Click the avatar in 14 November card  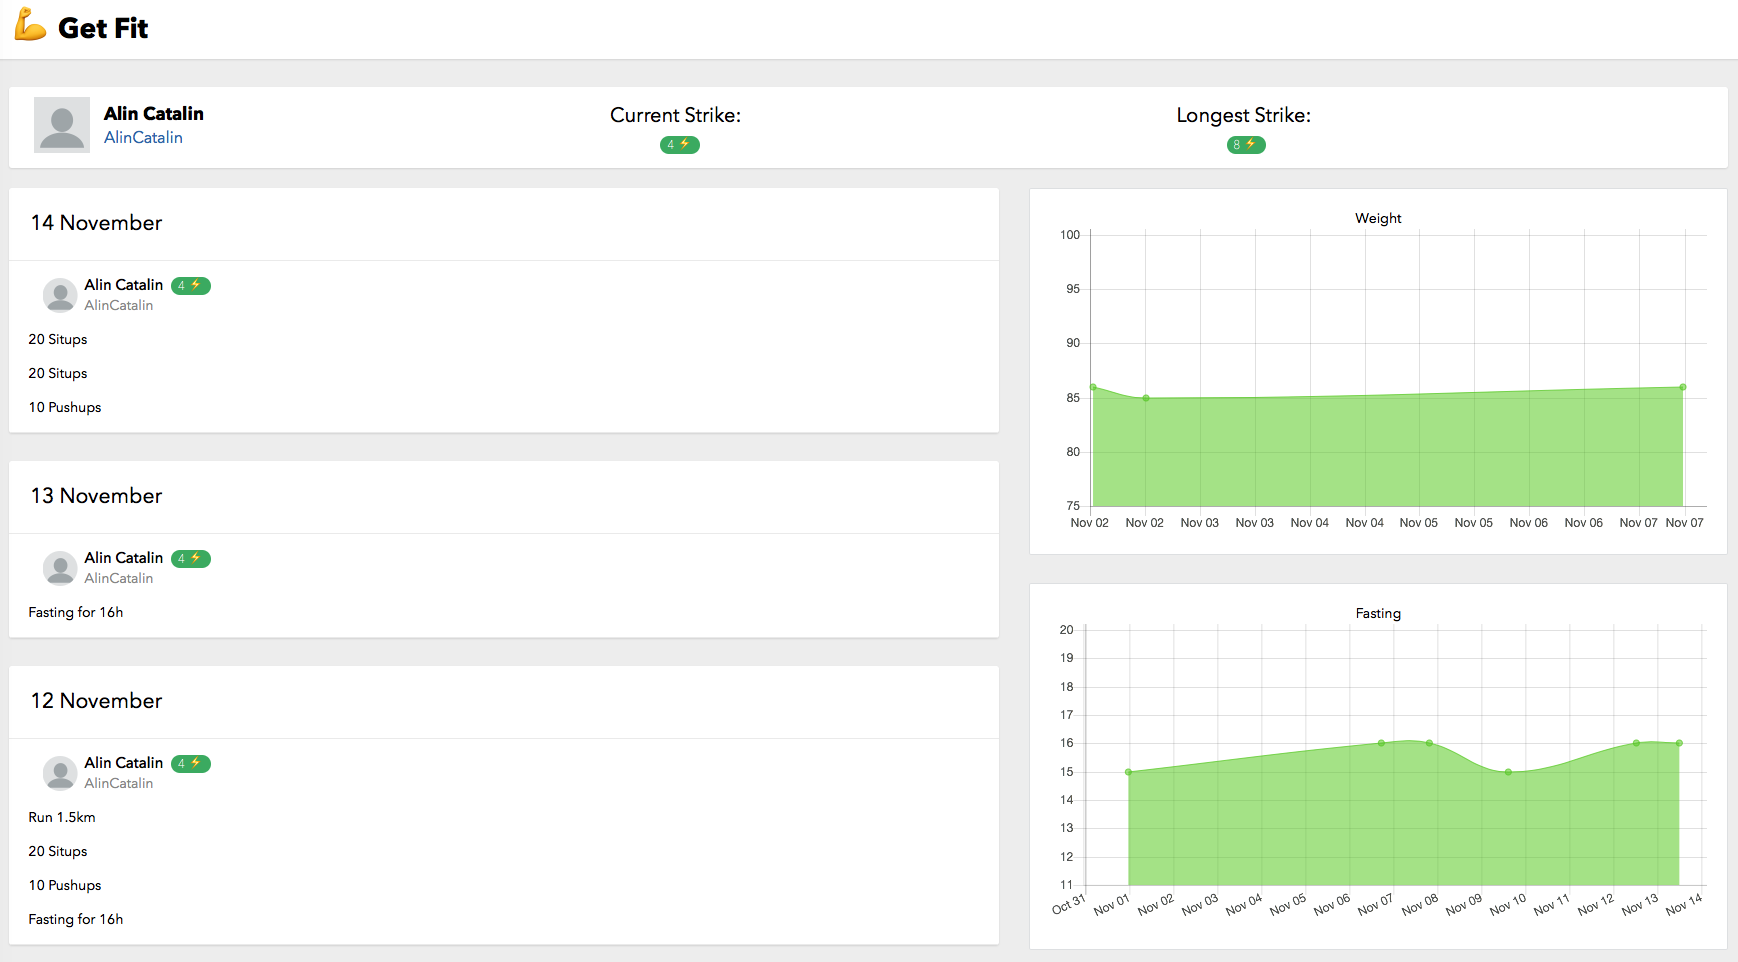(x=60, y=295)
